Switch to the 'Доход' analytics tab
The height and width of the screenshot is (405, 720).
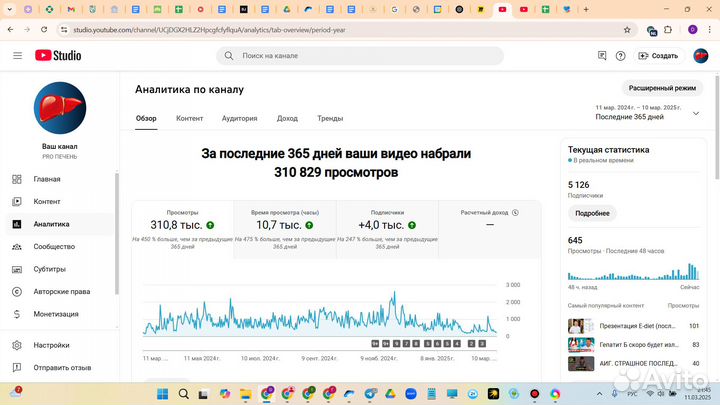point(287,118)
